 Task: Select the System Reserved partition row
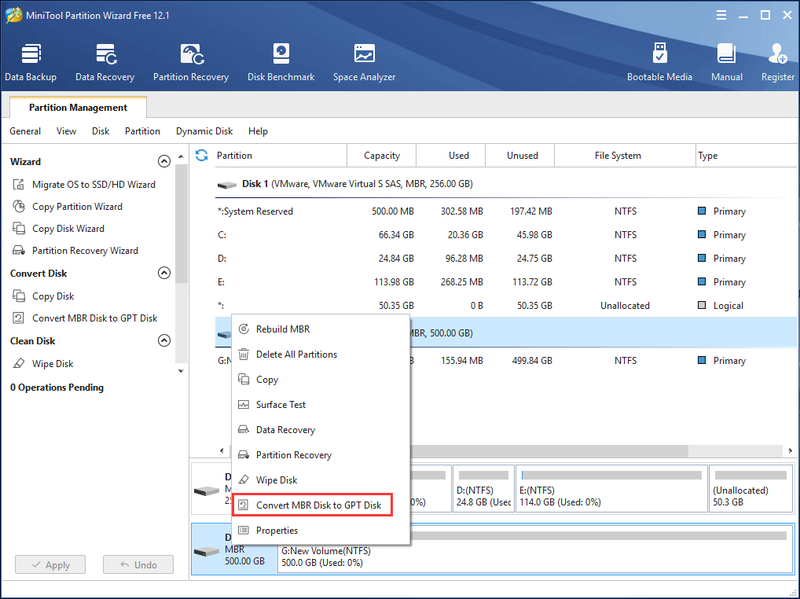pos(506,212)
